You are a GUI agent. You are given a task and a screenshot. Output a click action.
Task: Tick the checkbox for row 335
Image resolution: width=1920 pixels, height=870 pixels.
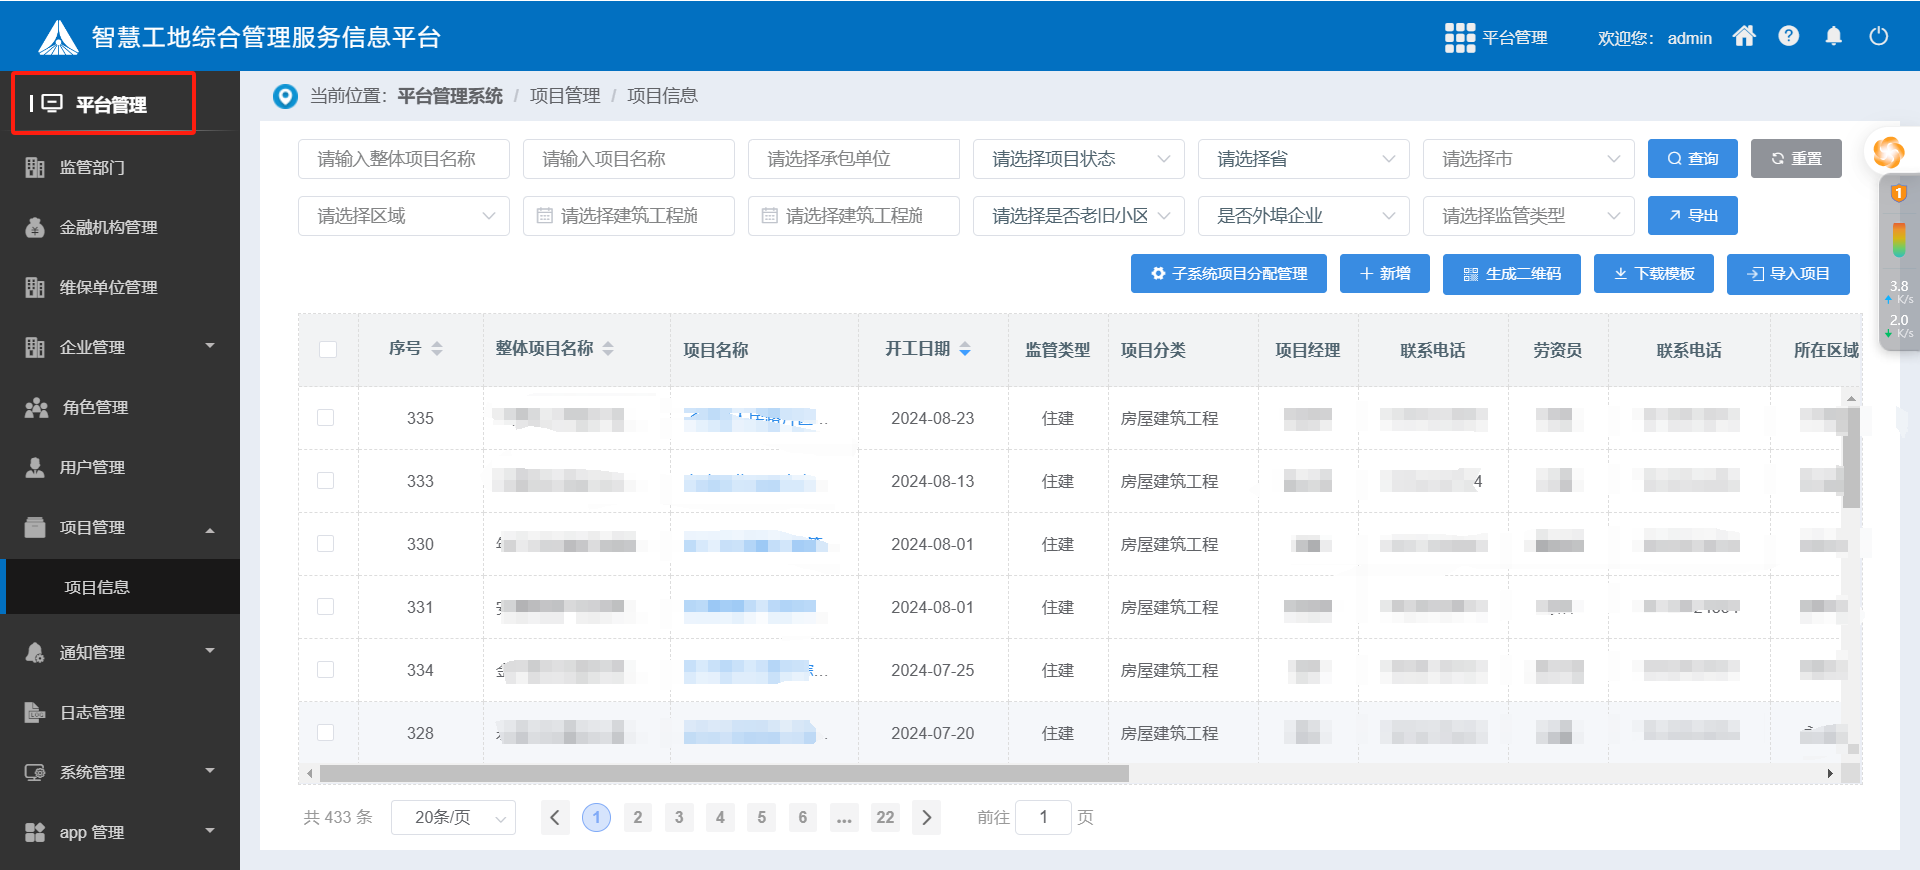point(326,418)
